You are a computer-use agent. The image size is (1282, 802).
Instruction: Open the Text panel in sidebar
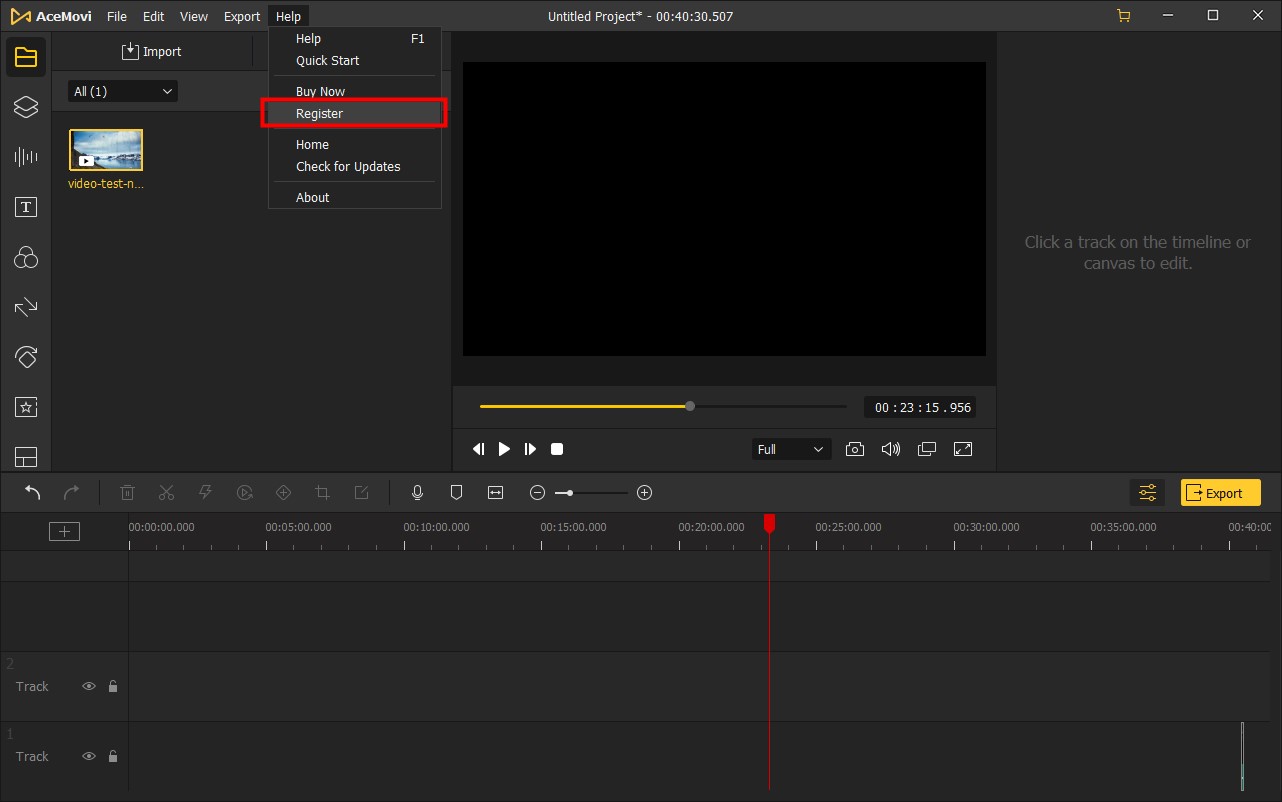[26, 207]
